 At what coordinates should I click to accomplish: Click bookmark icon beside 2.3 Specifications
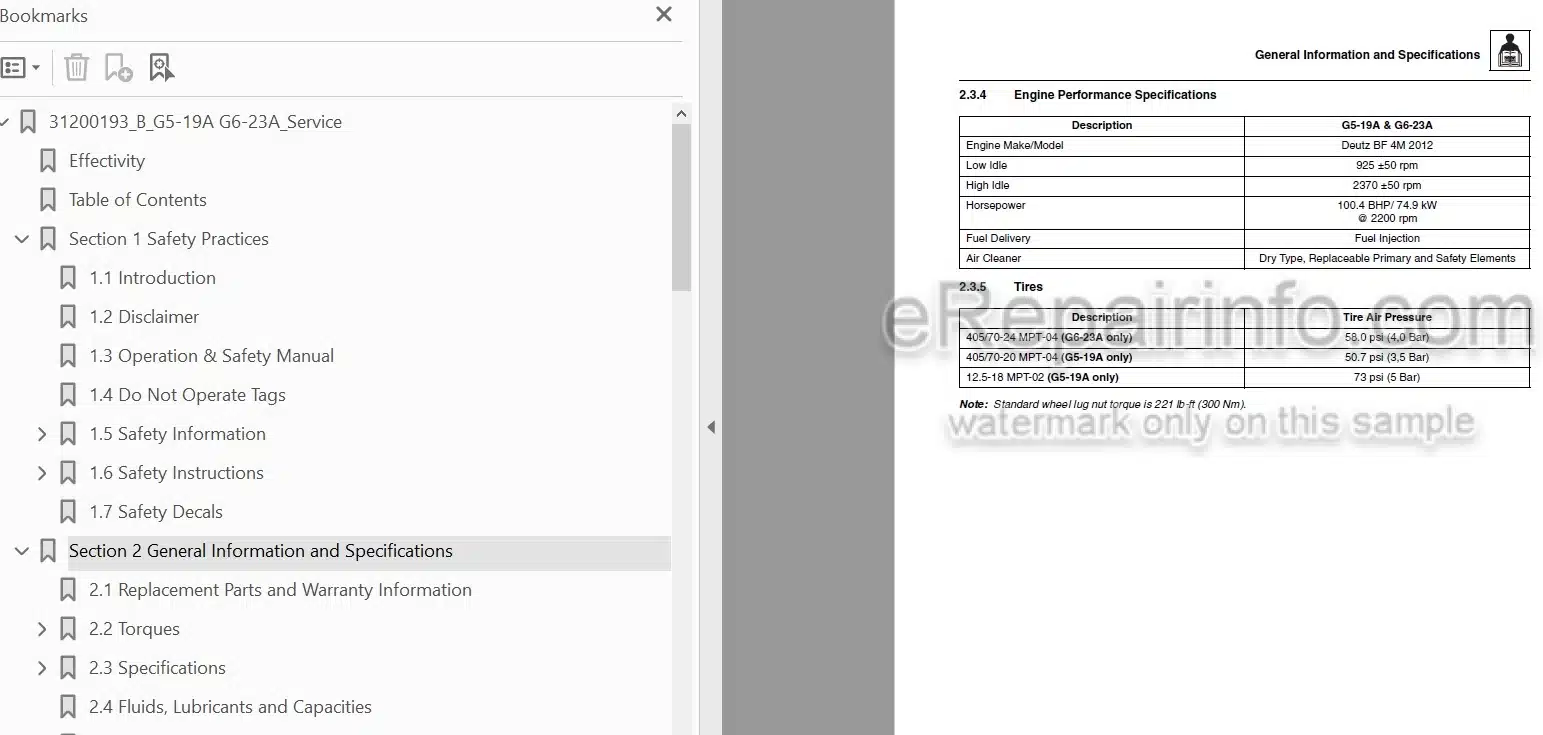tap(68, 668)
